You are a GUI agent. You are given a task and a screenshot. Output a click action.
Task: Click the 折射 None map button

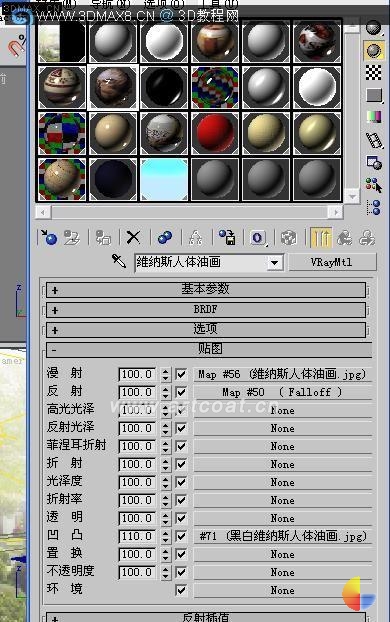[x=282, y=464]
